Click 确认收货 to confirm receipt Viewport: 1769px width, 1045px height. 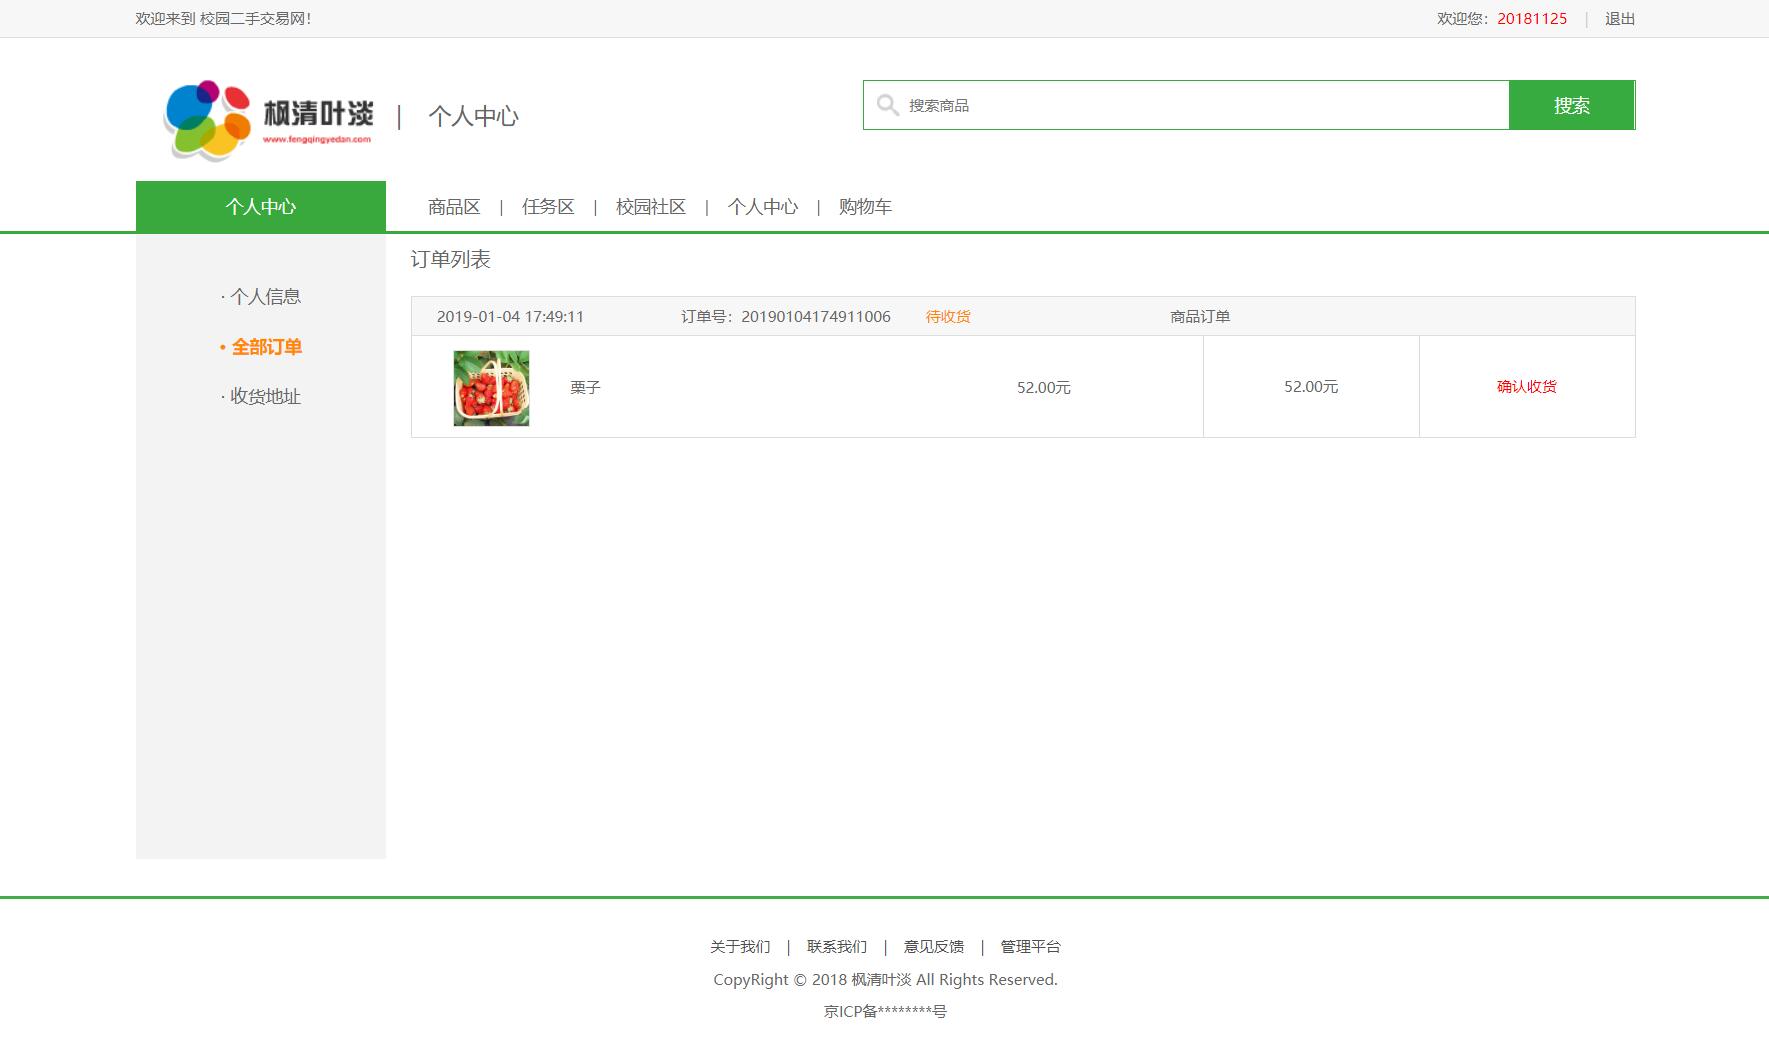pyautogui.click(x=1526, y=387)
